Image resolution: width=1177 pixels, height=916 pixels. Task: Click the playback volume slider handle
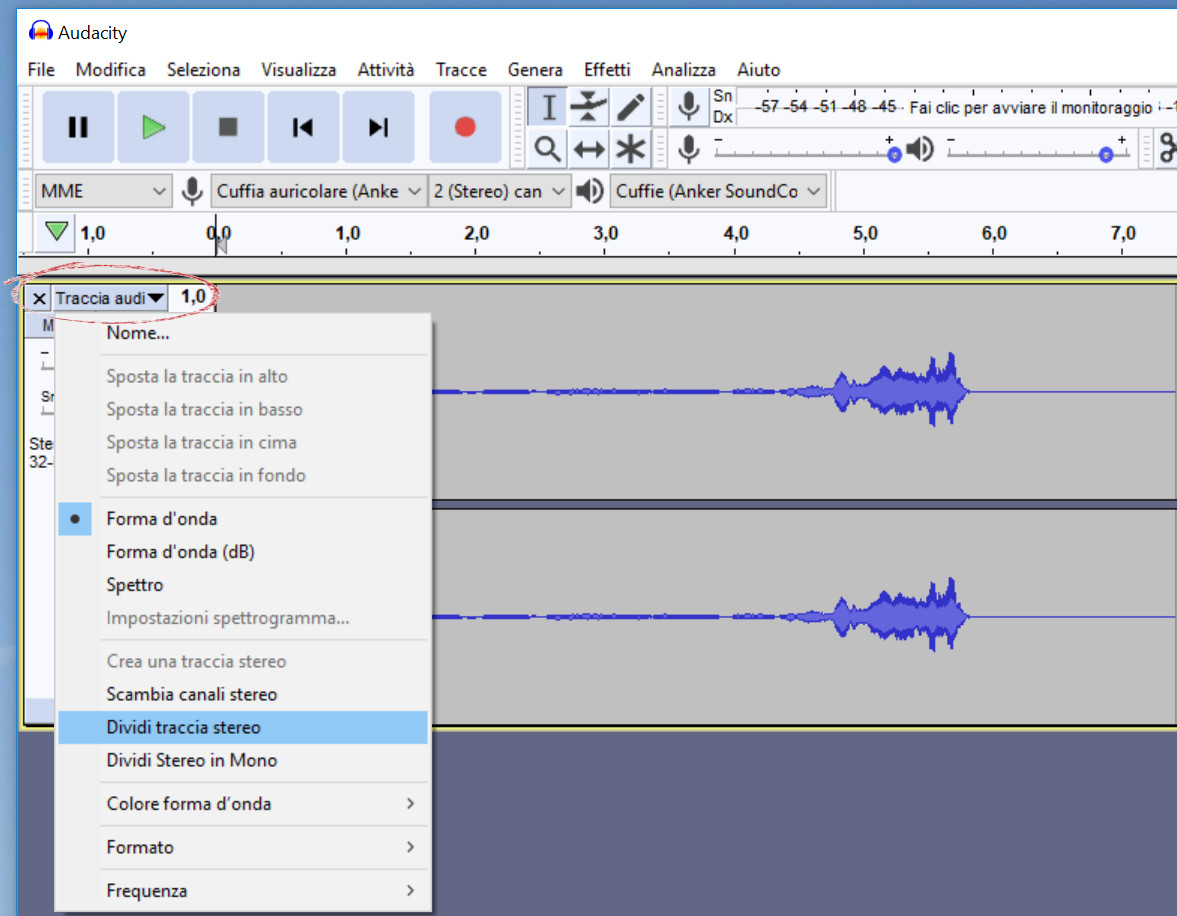click(x=1106, y=155)
